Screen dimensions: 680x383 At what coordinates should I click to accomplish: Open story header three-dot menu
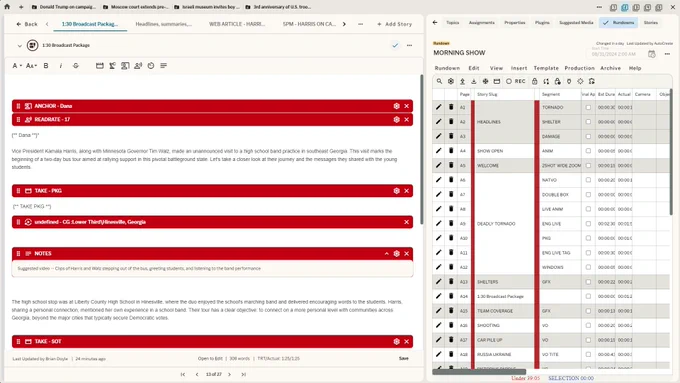[409, 46]
